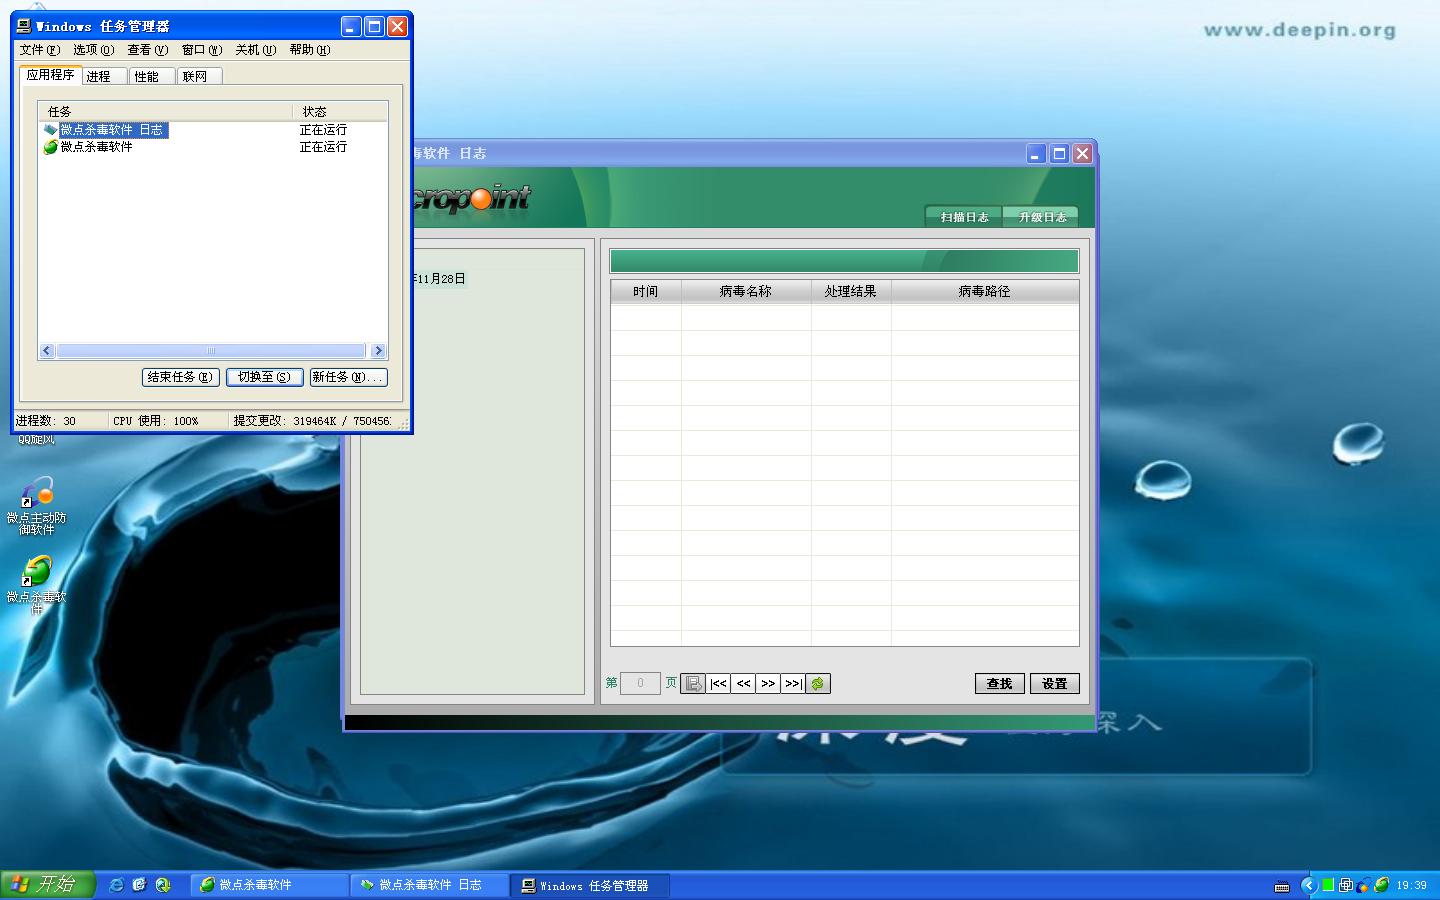Click the green antivirus globe tray icon
The image size is (1440, 900).
[1382, 885]
